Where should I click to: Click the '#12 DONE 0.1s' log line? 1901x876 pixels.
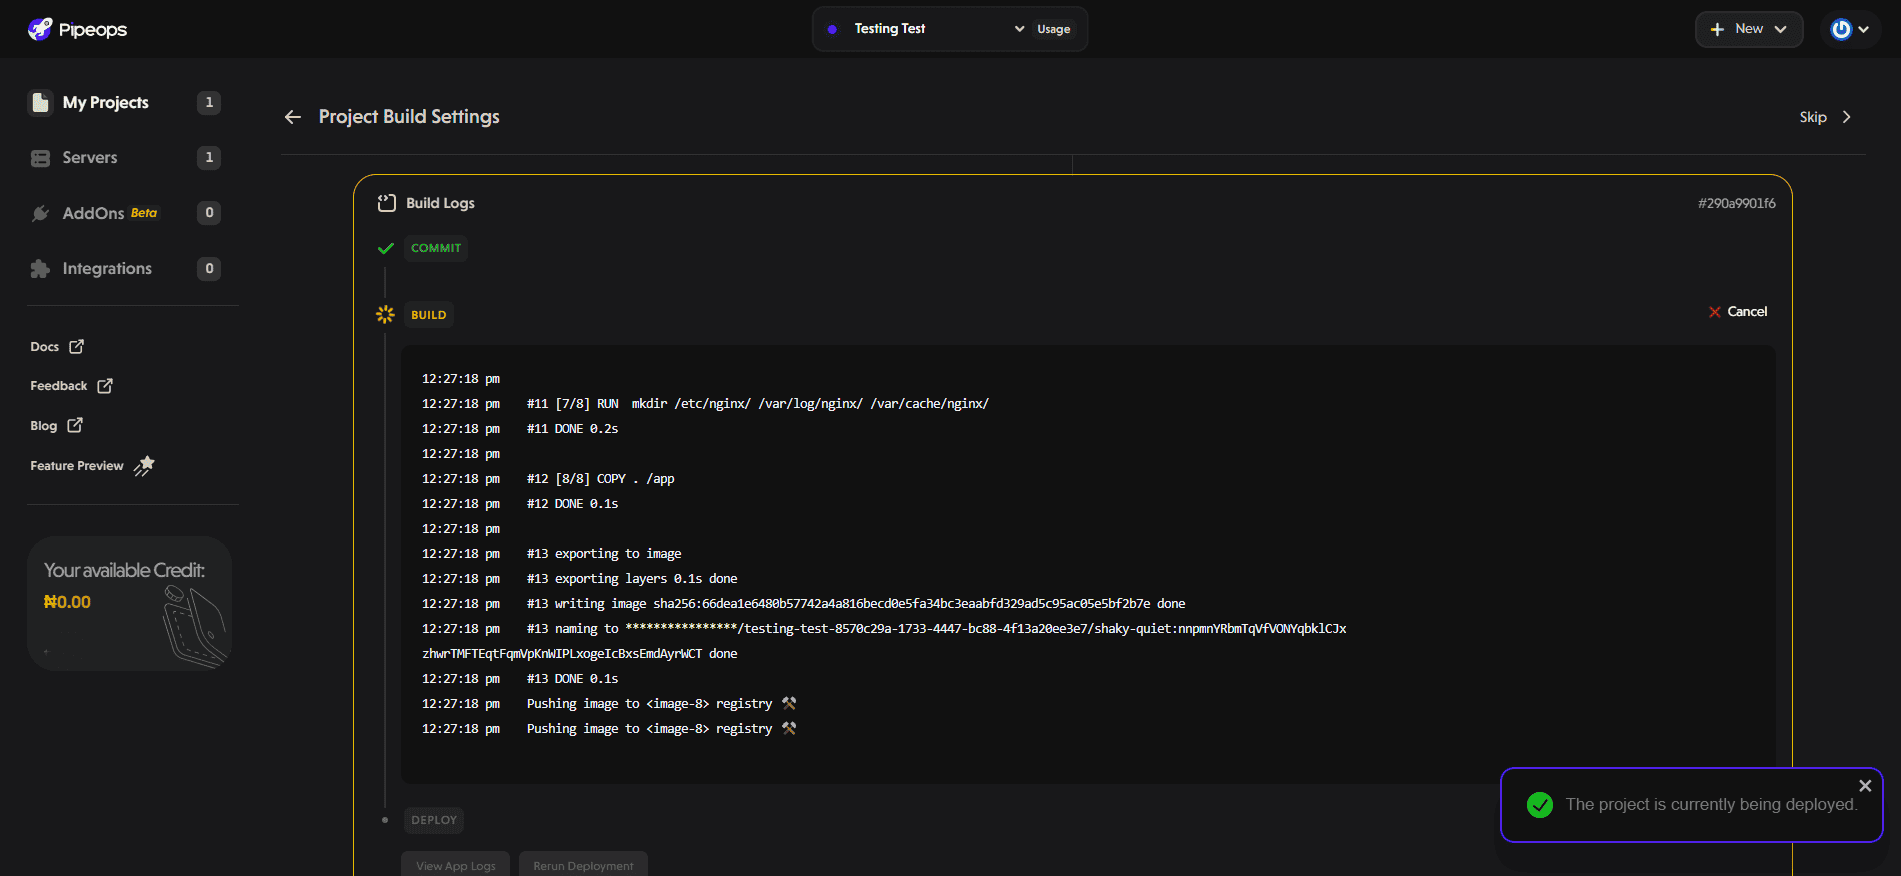(573, 504)
